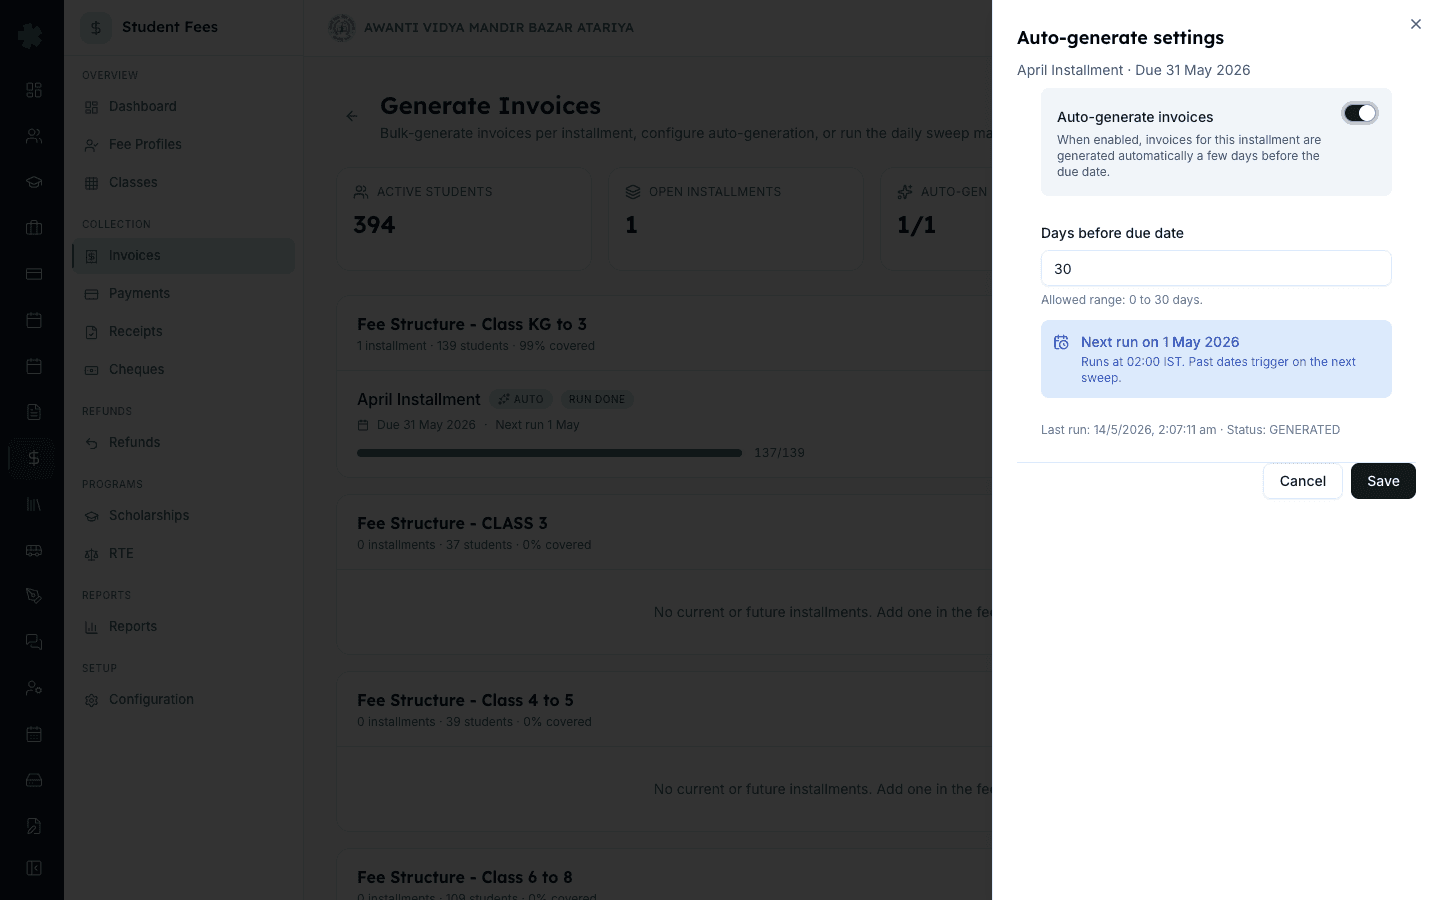This screenshot has width=1440, height=900.
Task: Open the credit card icon in the rail
Action: pos(34,274)
